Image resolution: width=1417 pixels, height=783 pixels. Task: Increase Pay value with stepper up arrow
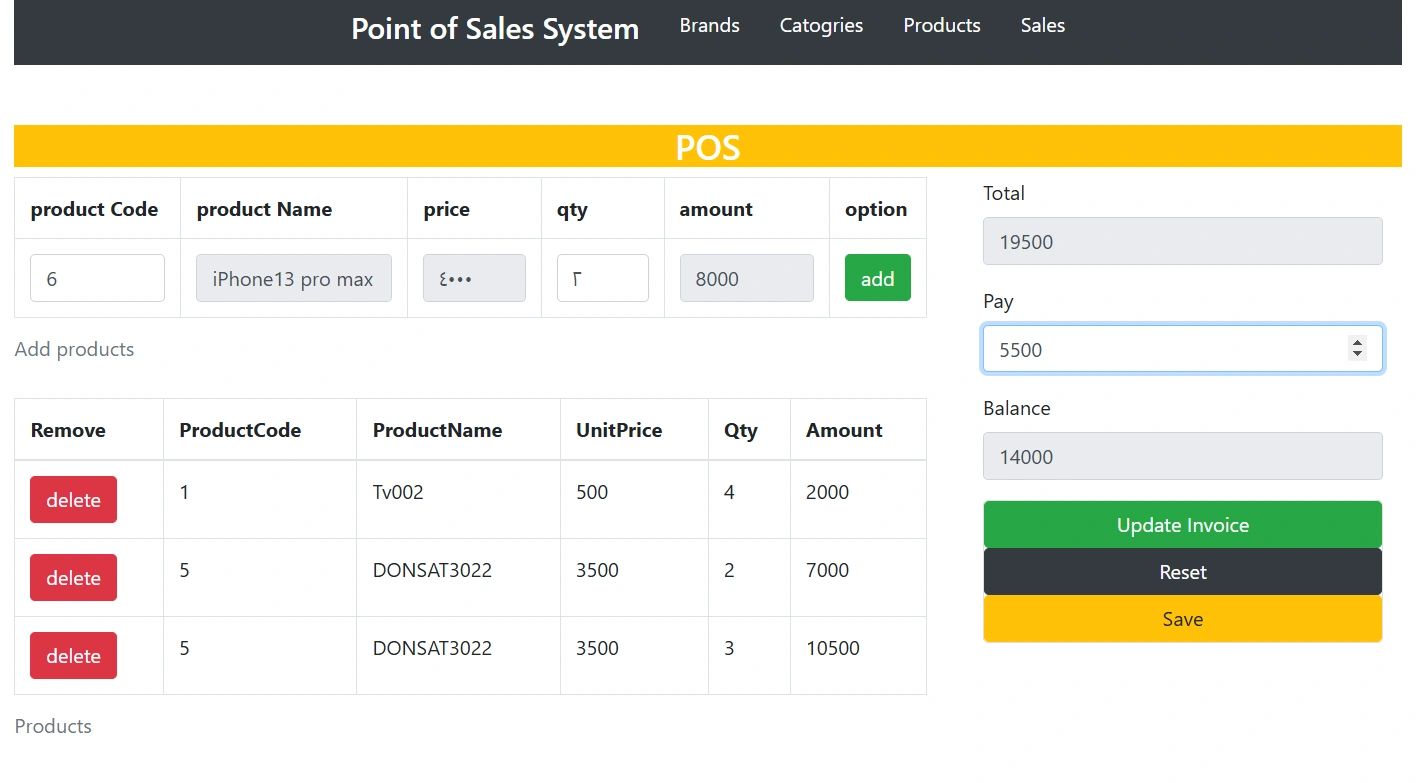point(1357,343)
